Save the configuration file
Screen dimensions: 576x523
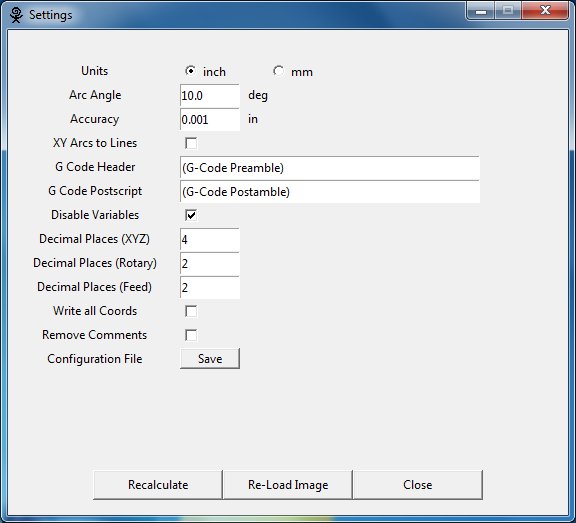pos(210,358)
